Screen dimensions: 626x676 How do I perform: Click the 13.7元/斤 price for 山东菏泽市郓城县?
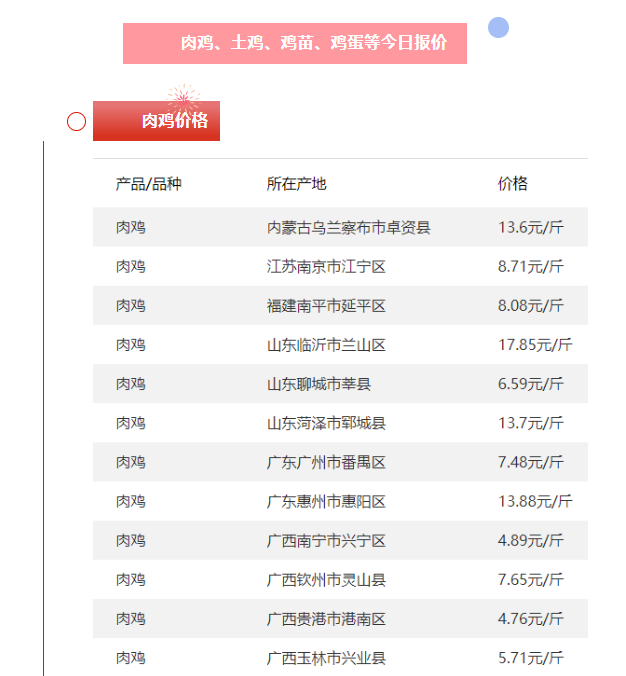click(530, 423)
